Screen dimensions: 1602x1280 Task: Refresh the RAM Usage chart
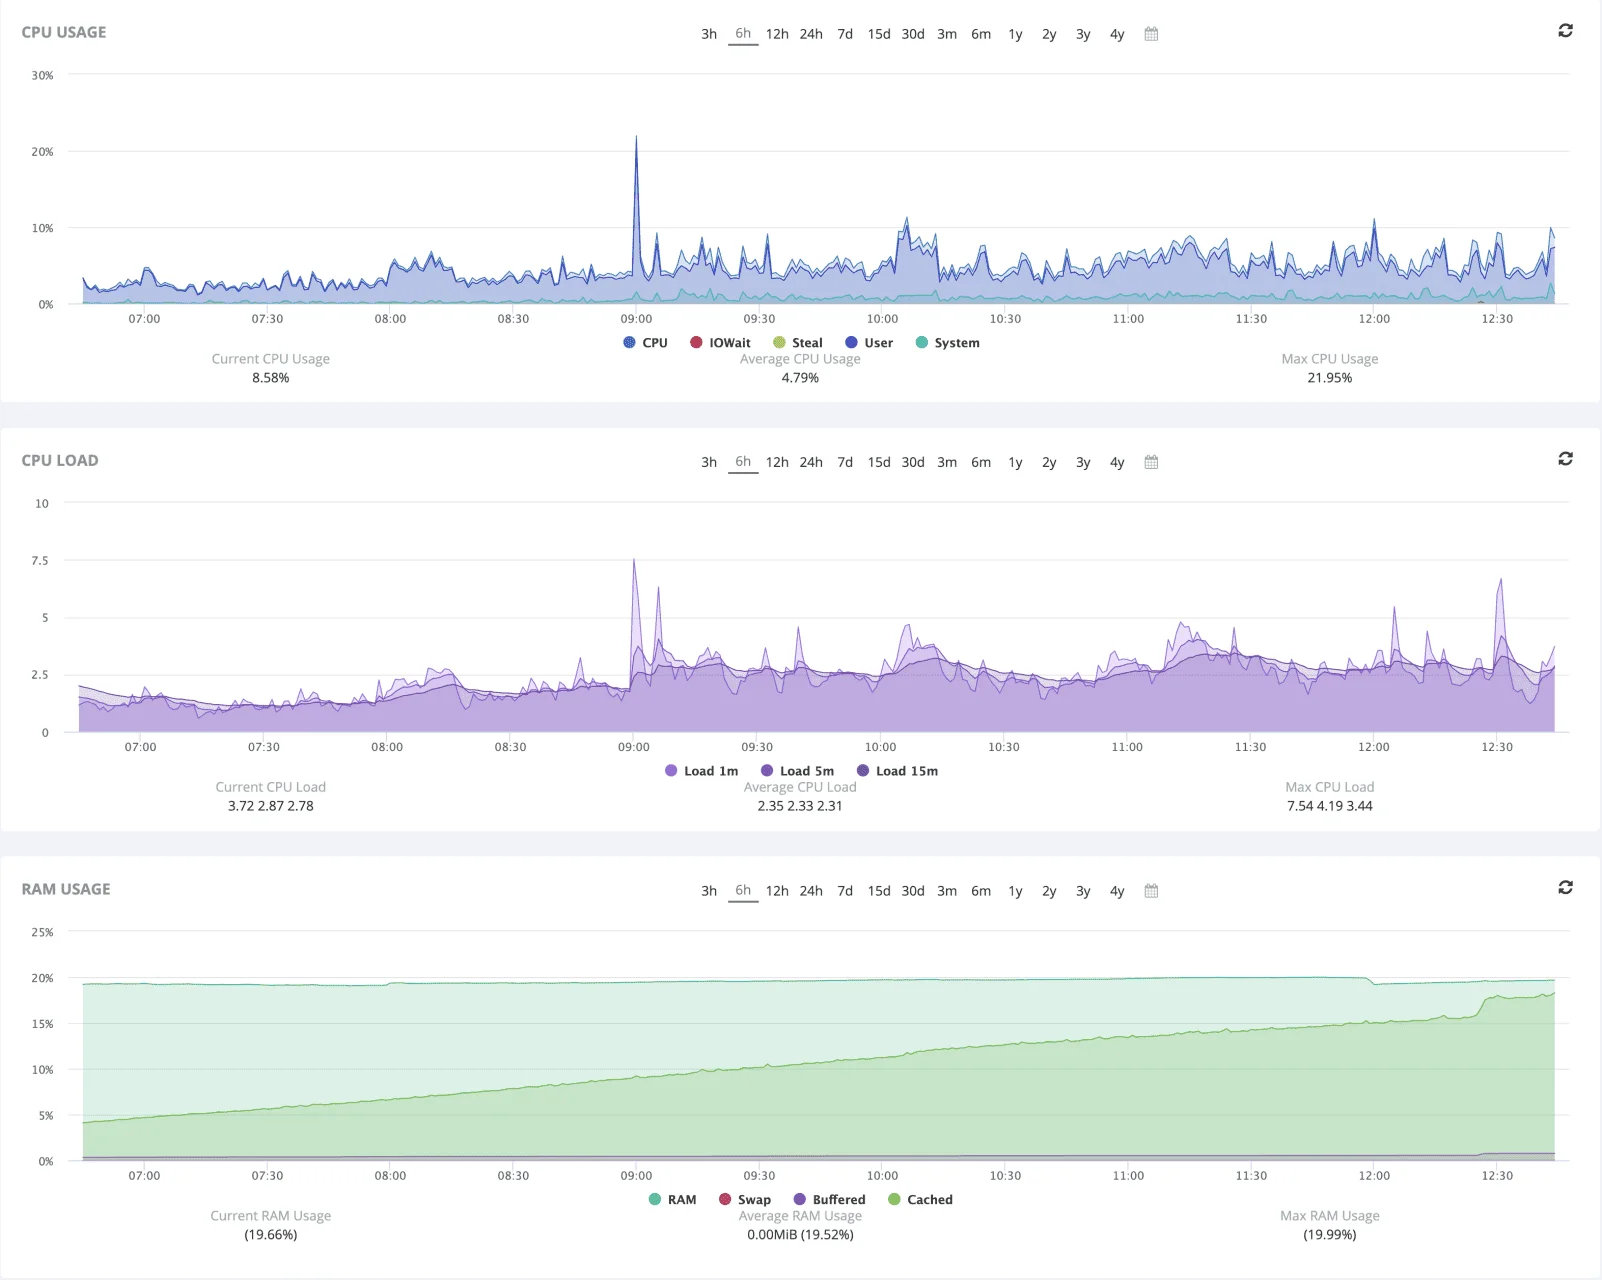tap(1565, 888)
